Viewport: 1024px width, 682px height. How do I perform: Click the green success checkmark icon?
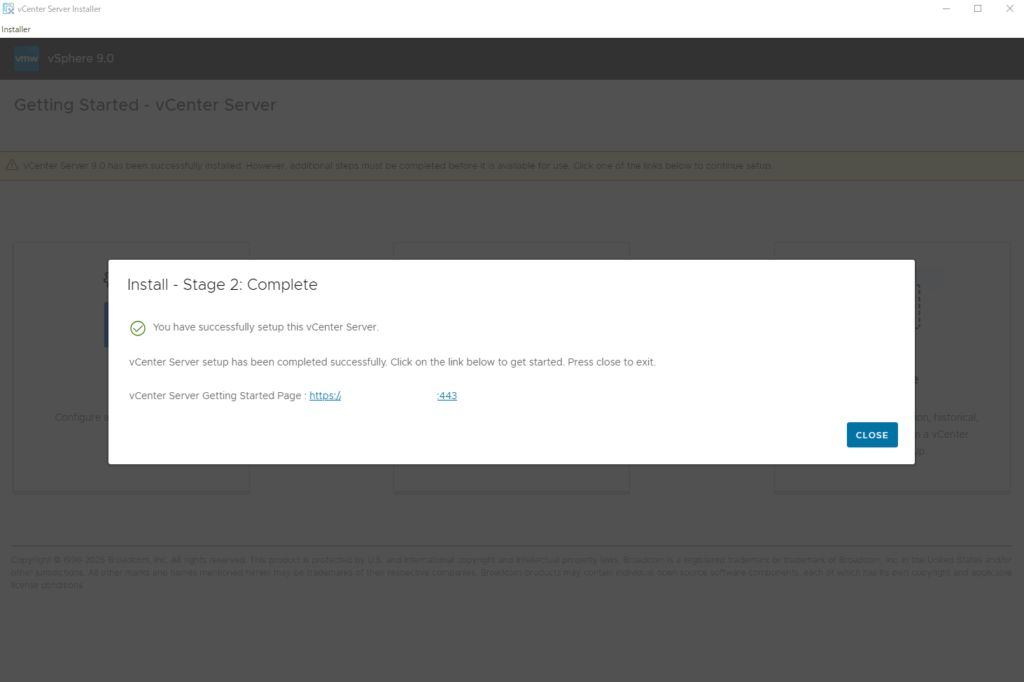138,328
